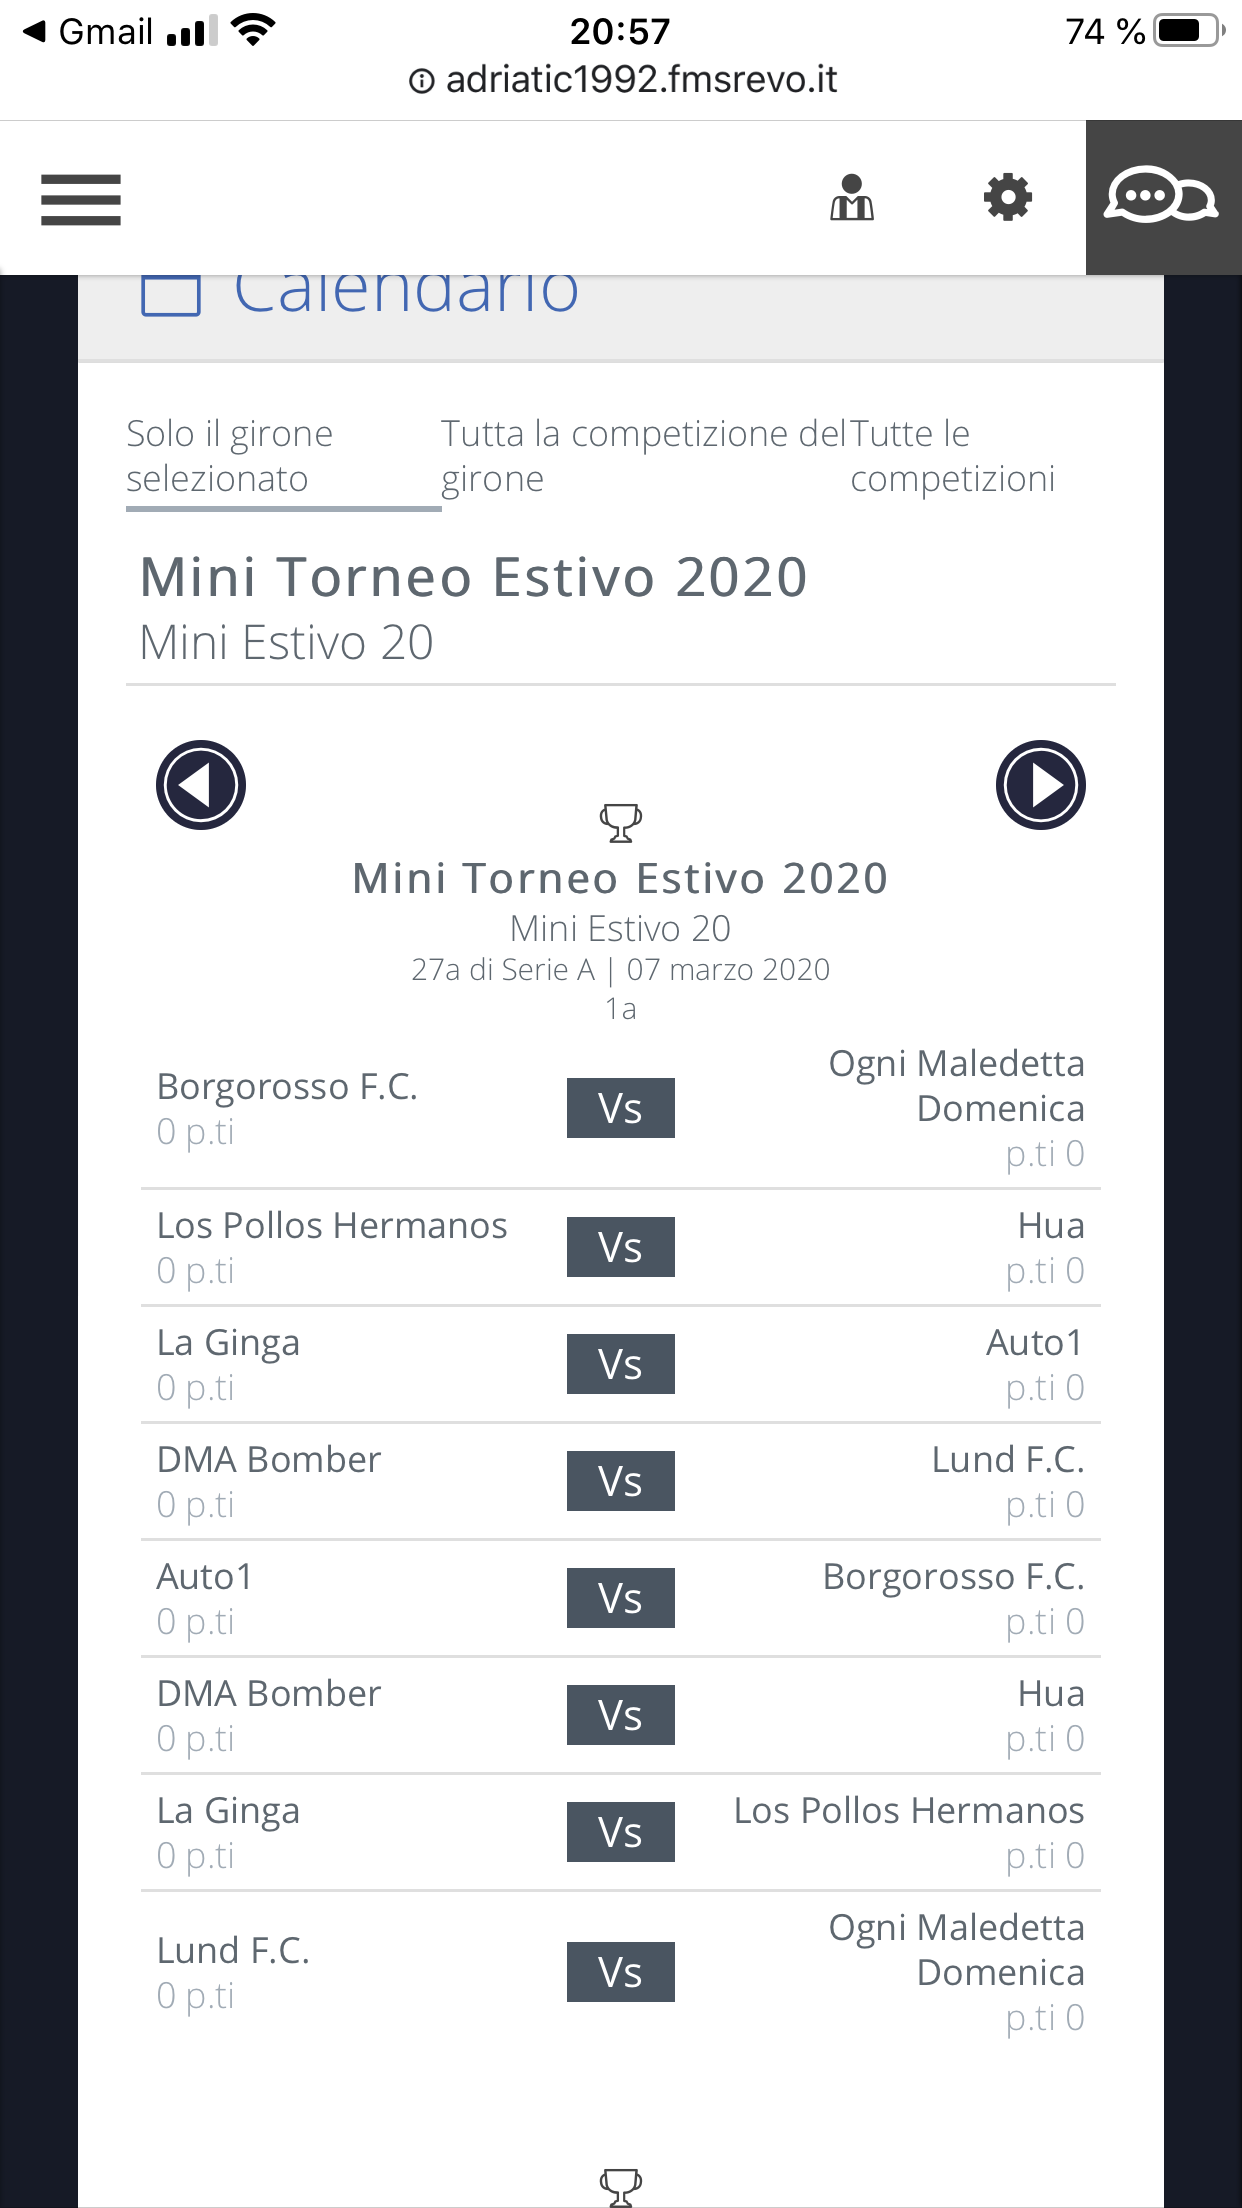Screen dimensions: 1242x2208
Task: Open the hamburger navigation menu
Action: (81, 199)
